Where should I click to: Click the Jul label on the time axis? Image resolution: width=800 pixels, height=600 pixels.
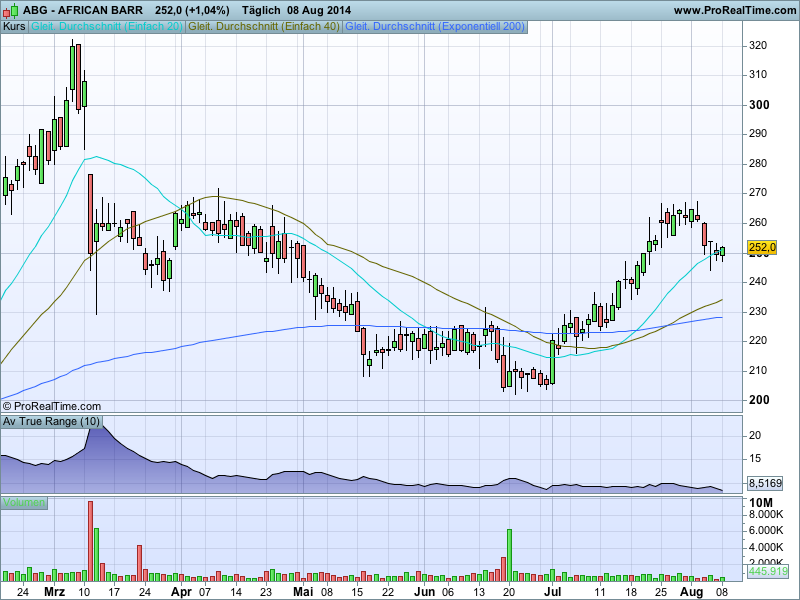553,591
